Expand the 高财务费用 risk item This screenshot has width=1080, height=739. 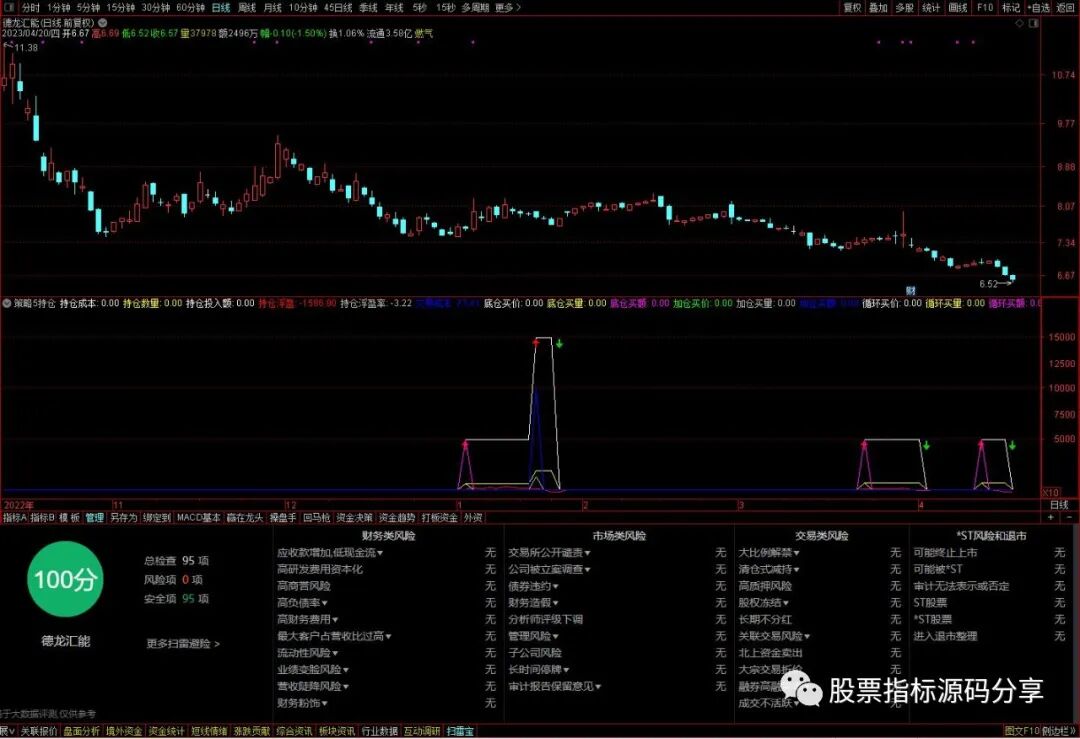pyautogui.click(x=308, y=619)
